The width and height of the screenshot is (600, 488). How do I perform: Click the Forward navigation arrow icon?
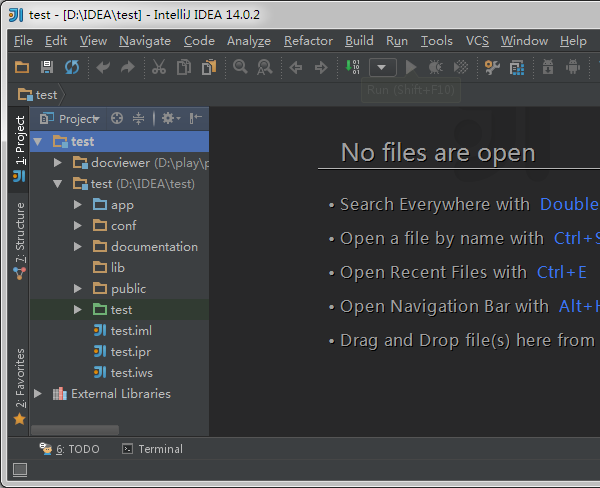tap(321, 68)
